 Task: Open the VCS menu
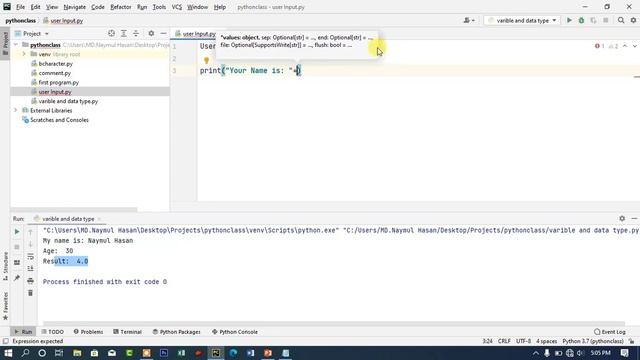177,7
